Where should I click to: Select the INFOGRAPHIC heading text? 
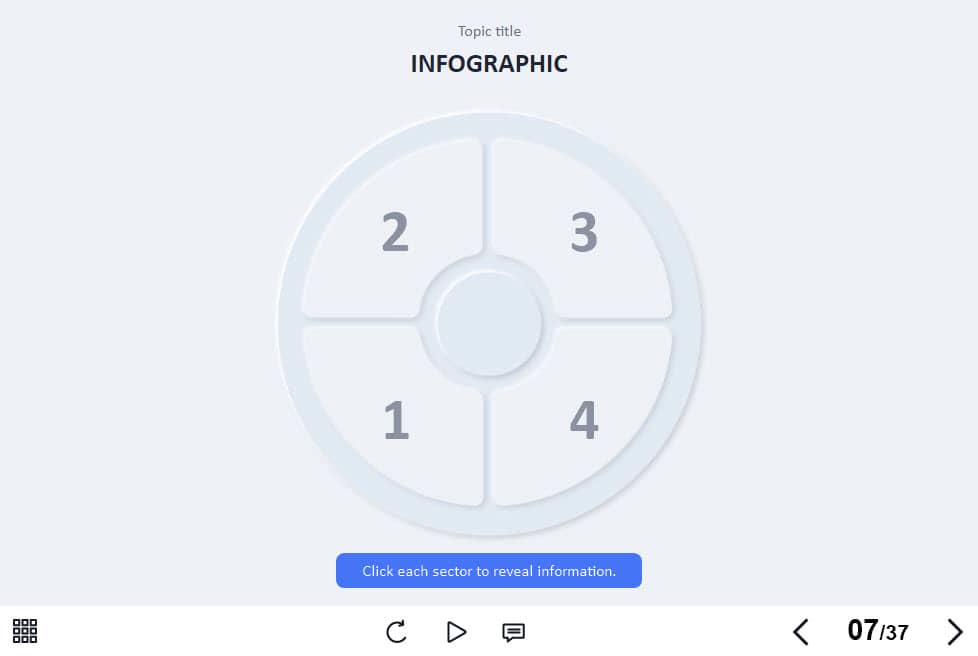489,64
